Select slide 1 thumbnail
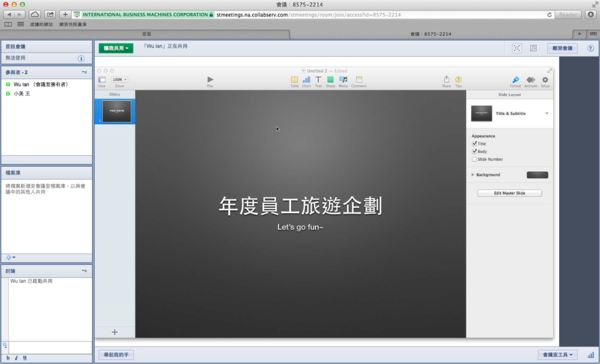 [x=117, y=111]
